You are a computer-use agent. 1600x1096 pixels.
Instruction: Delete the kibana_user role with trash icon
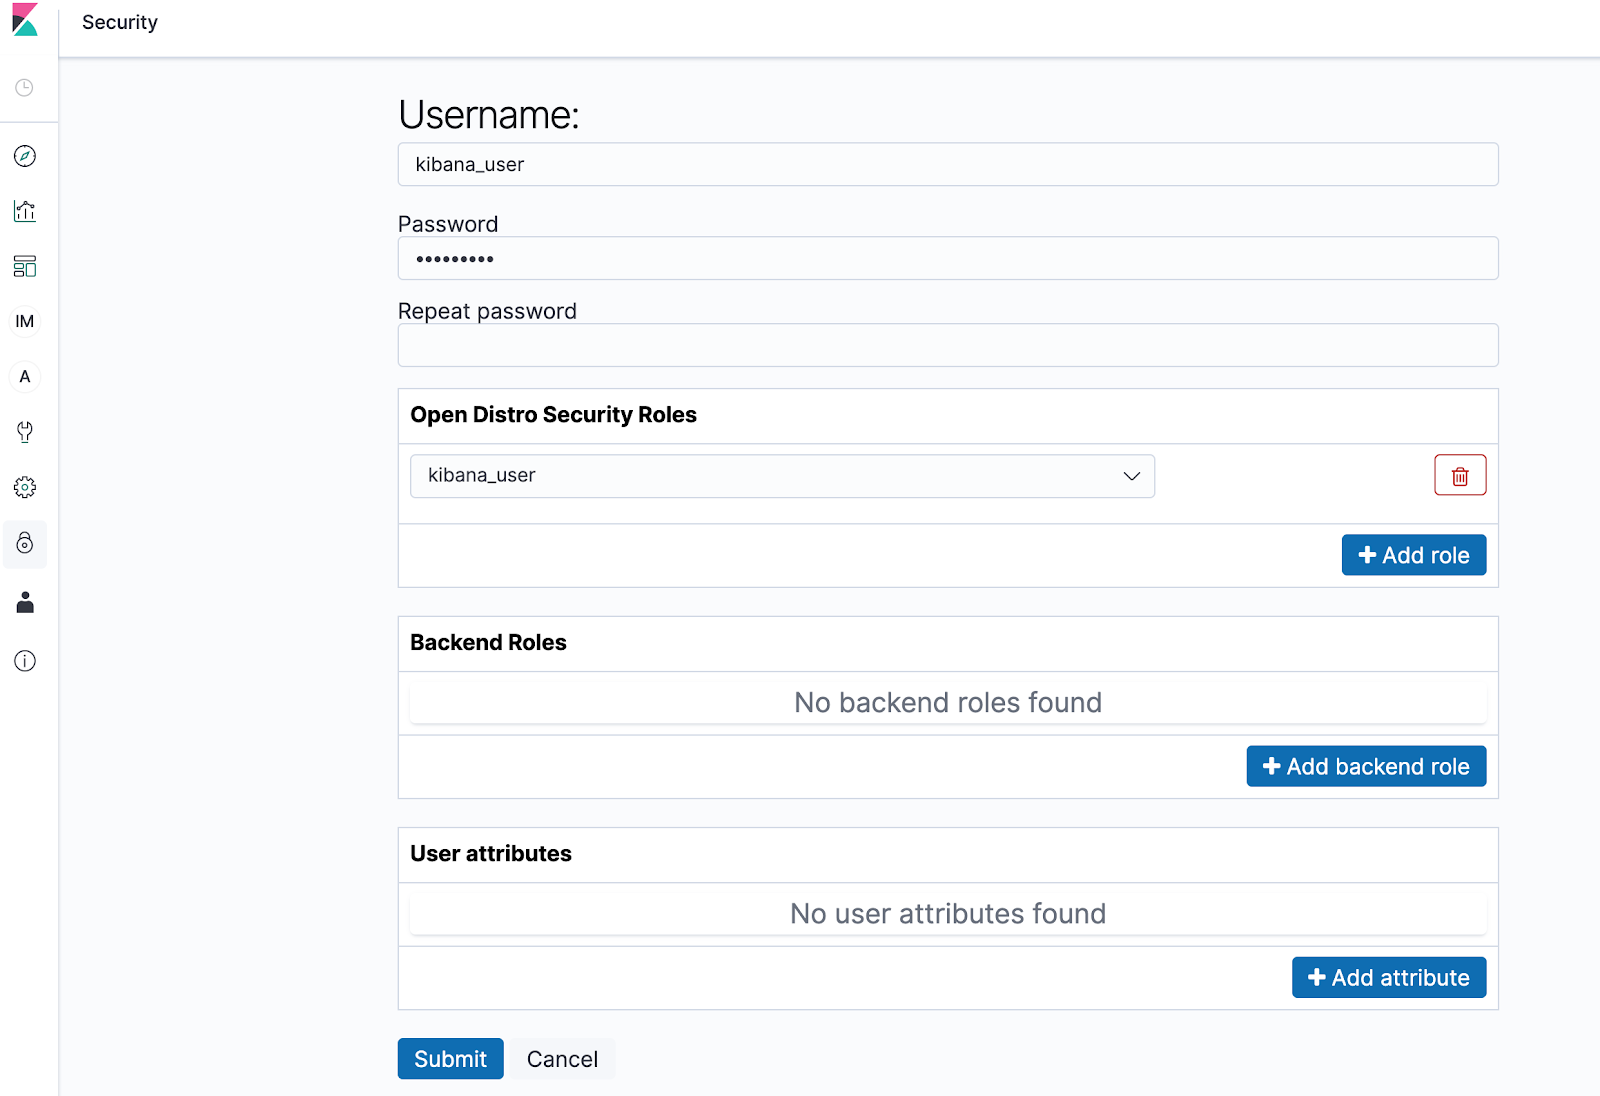click(1460, 476)
